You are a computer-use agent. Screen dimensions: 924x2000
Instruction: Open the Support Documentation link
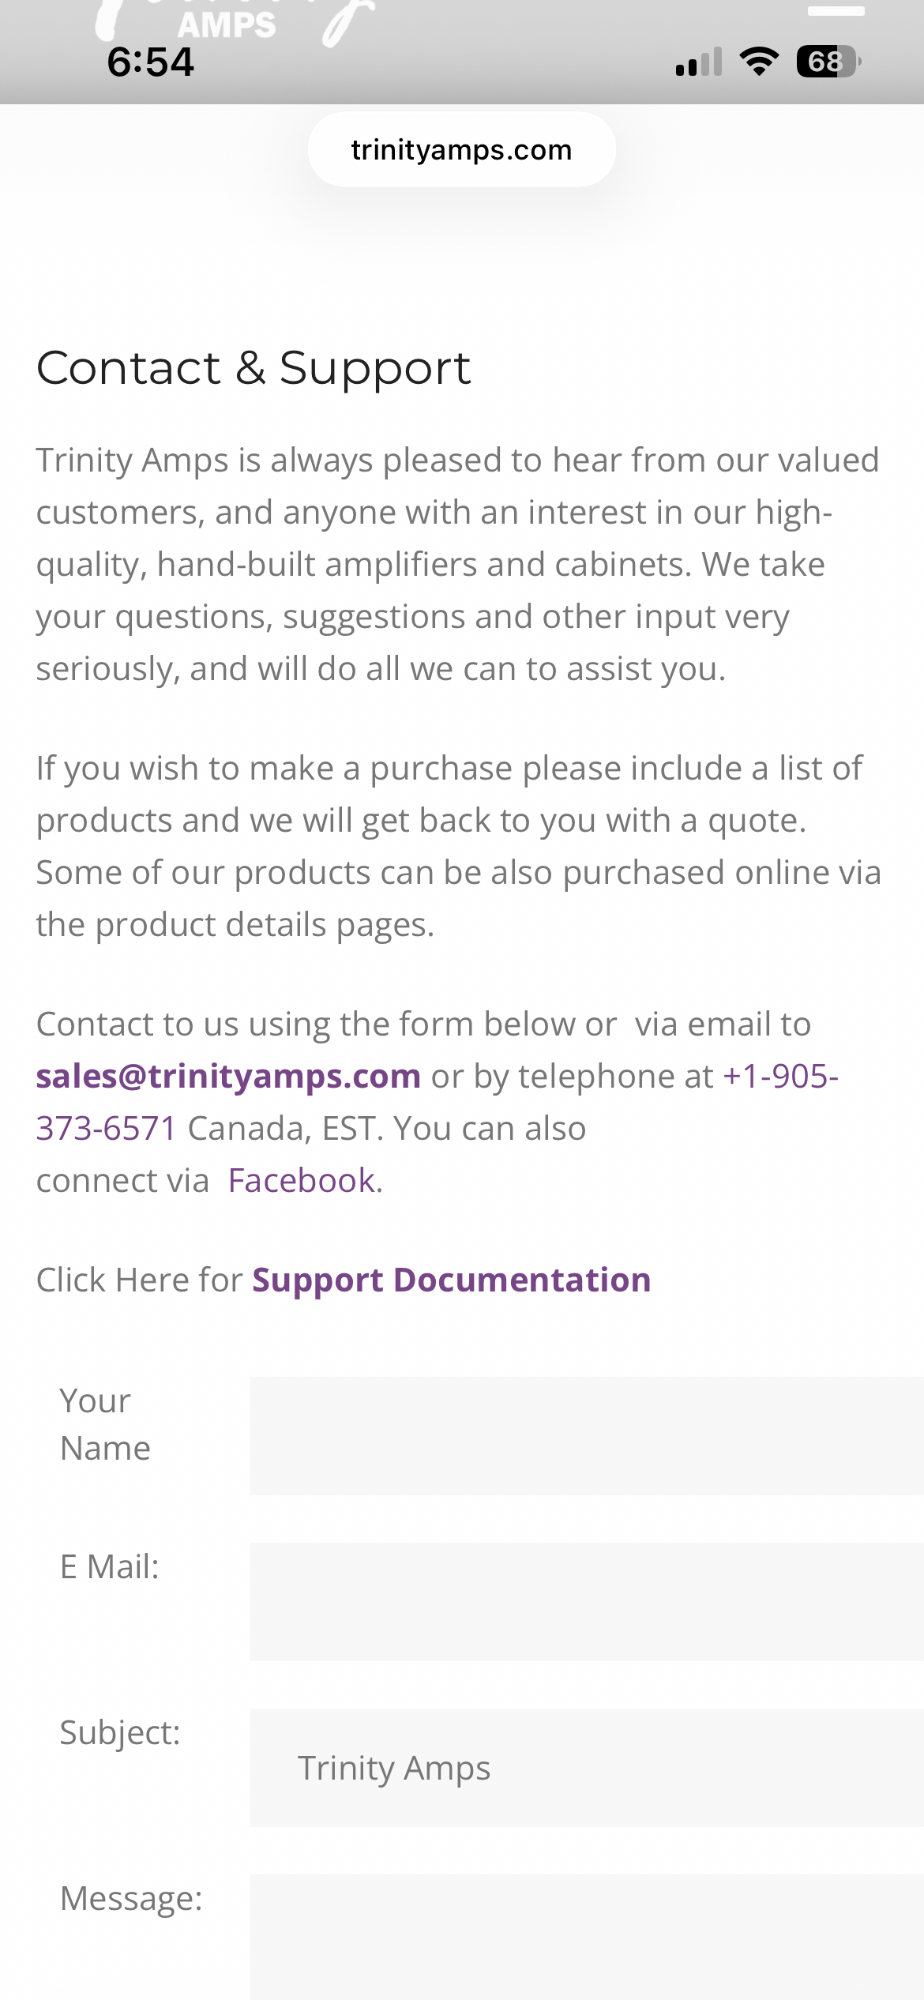click(x=451, y=1280)
